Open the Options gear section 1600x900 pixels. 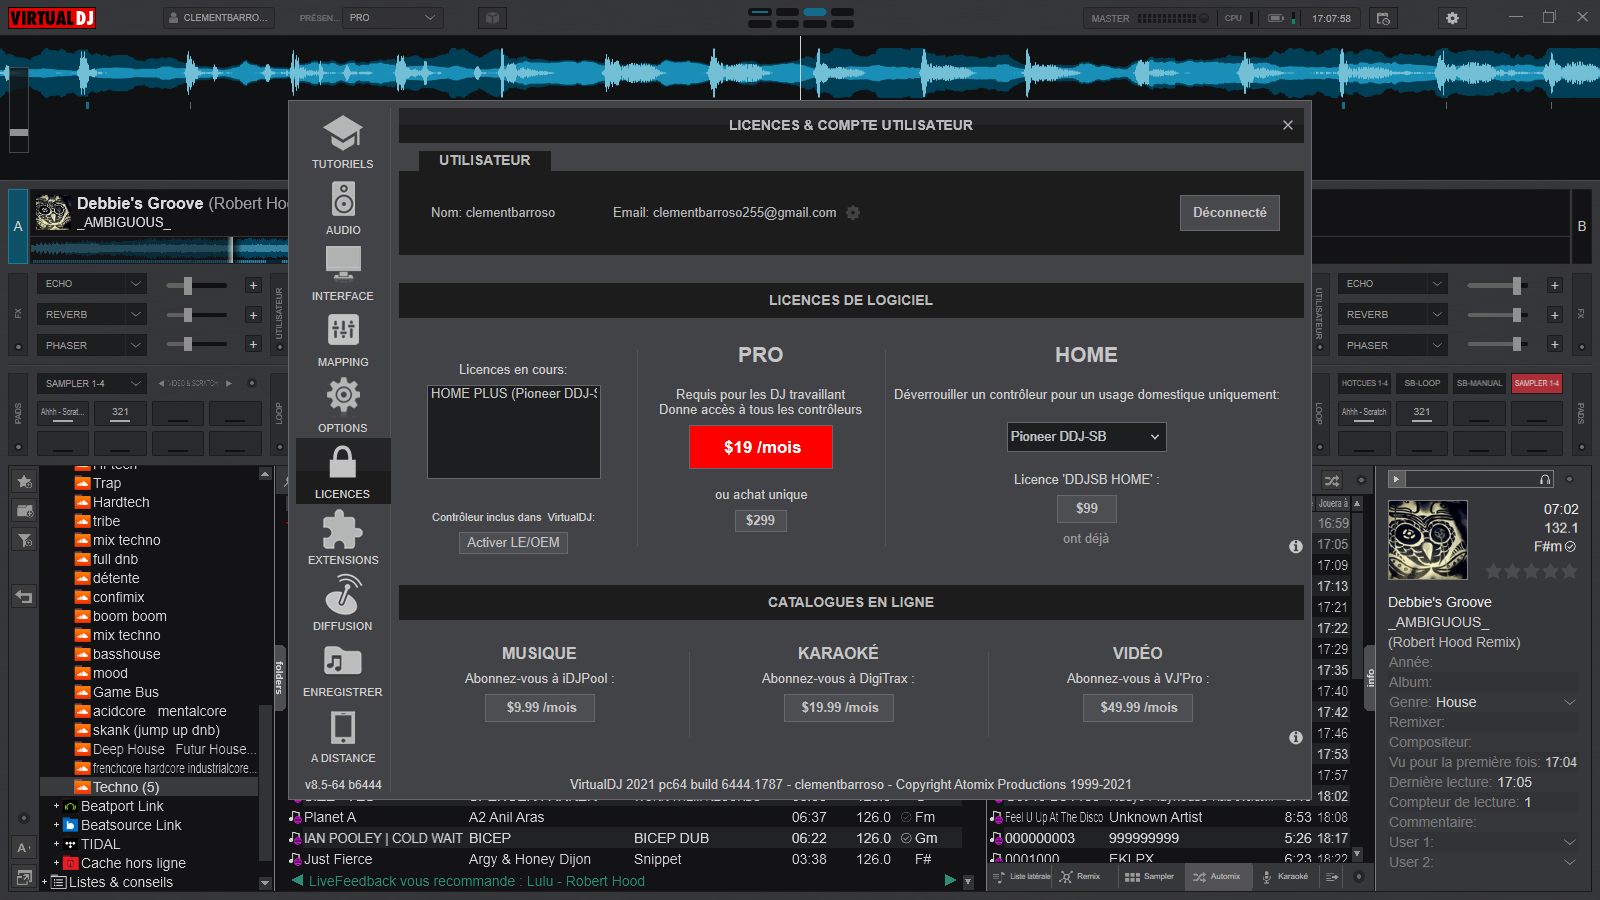click(x=343, y=406)
